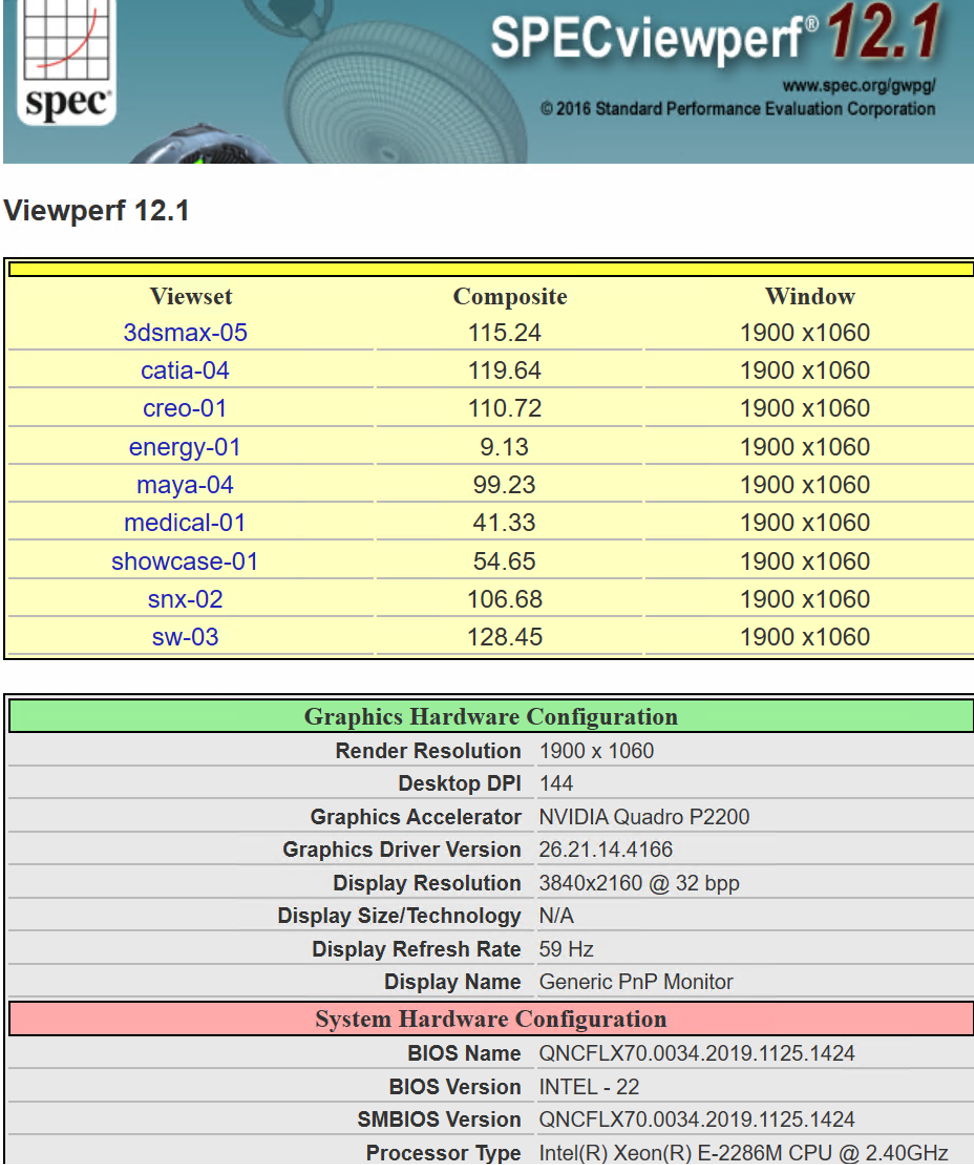
Task: Open the 3dsmax-05 viewset link
Action: (x=185, y=333)
